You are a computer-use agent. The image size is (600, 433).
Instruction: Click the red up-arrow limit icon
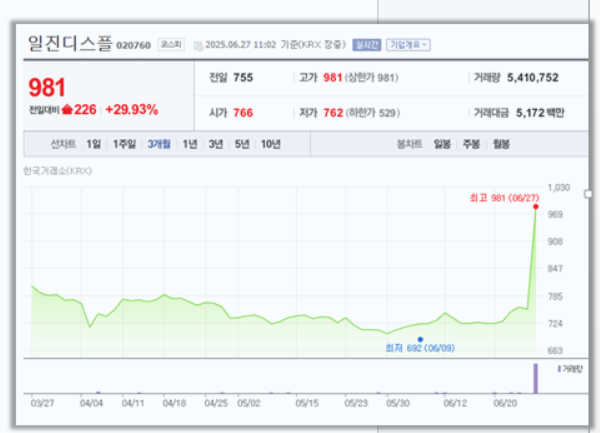[x=67, y=109]
